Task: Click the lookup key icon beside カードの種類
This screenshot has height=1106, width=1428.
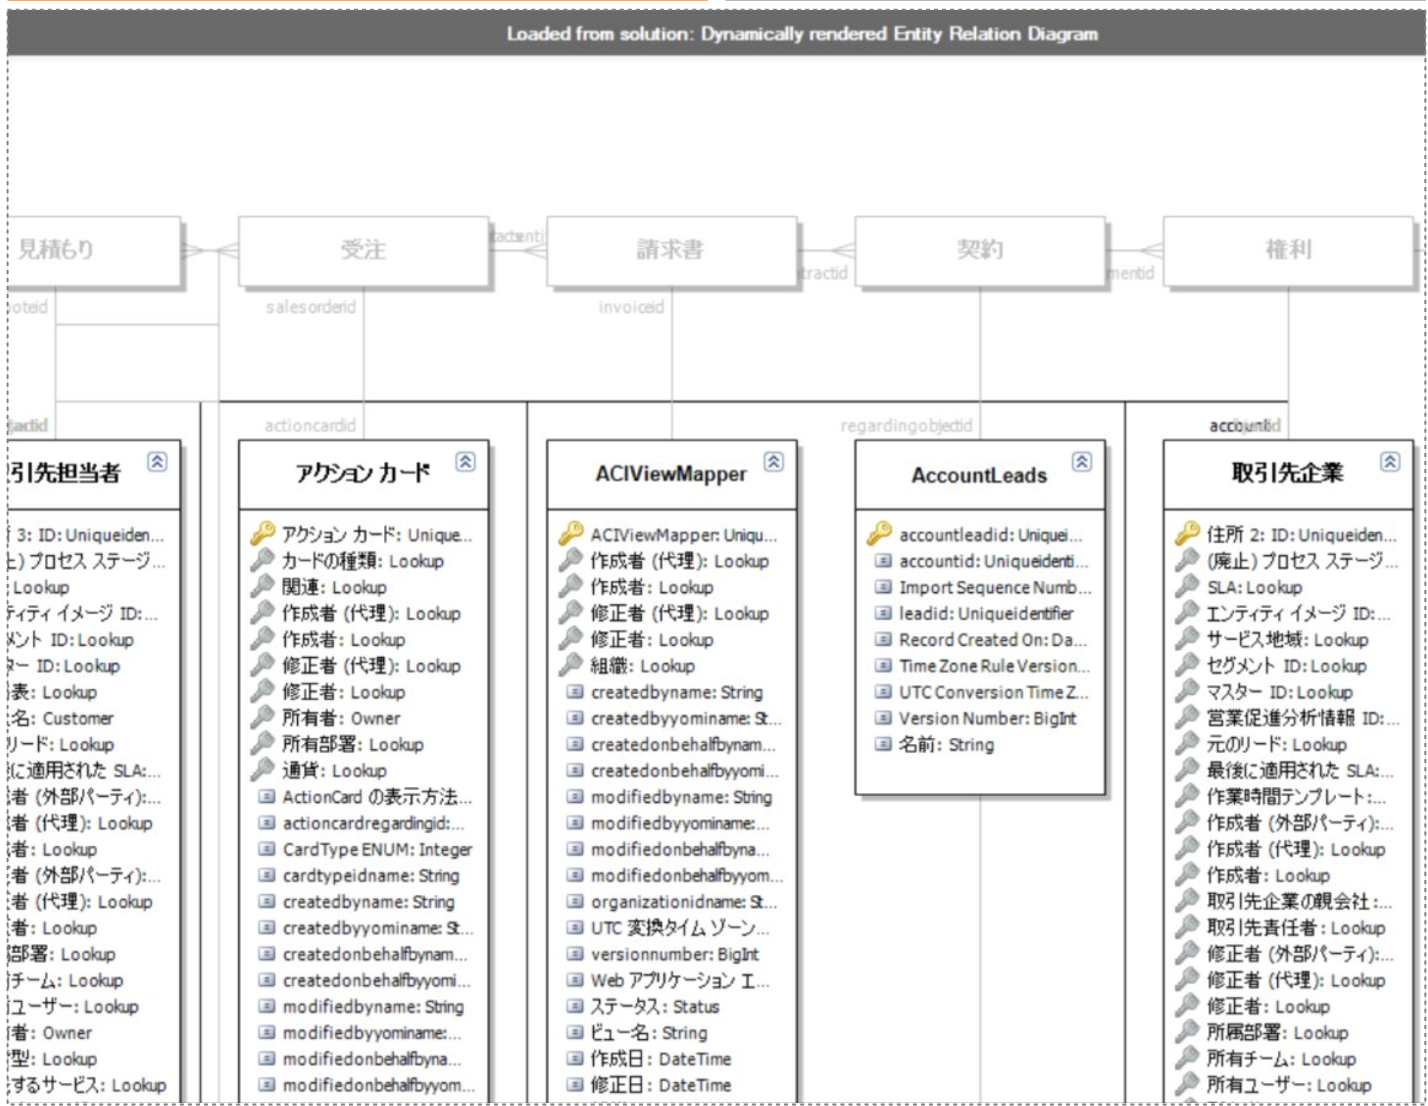Action: pos(263,561)
